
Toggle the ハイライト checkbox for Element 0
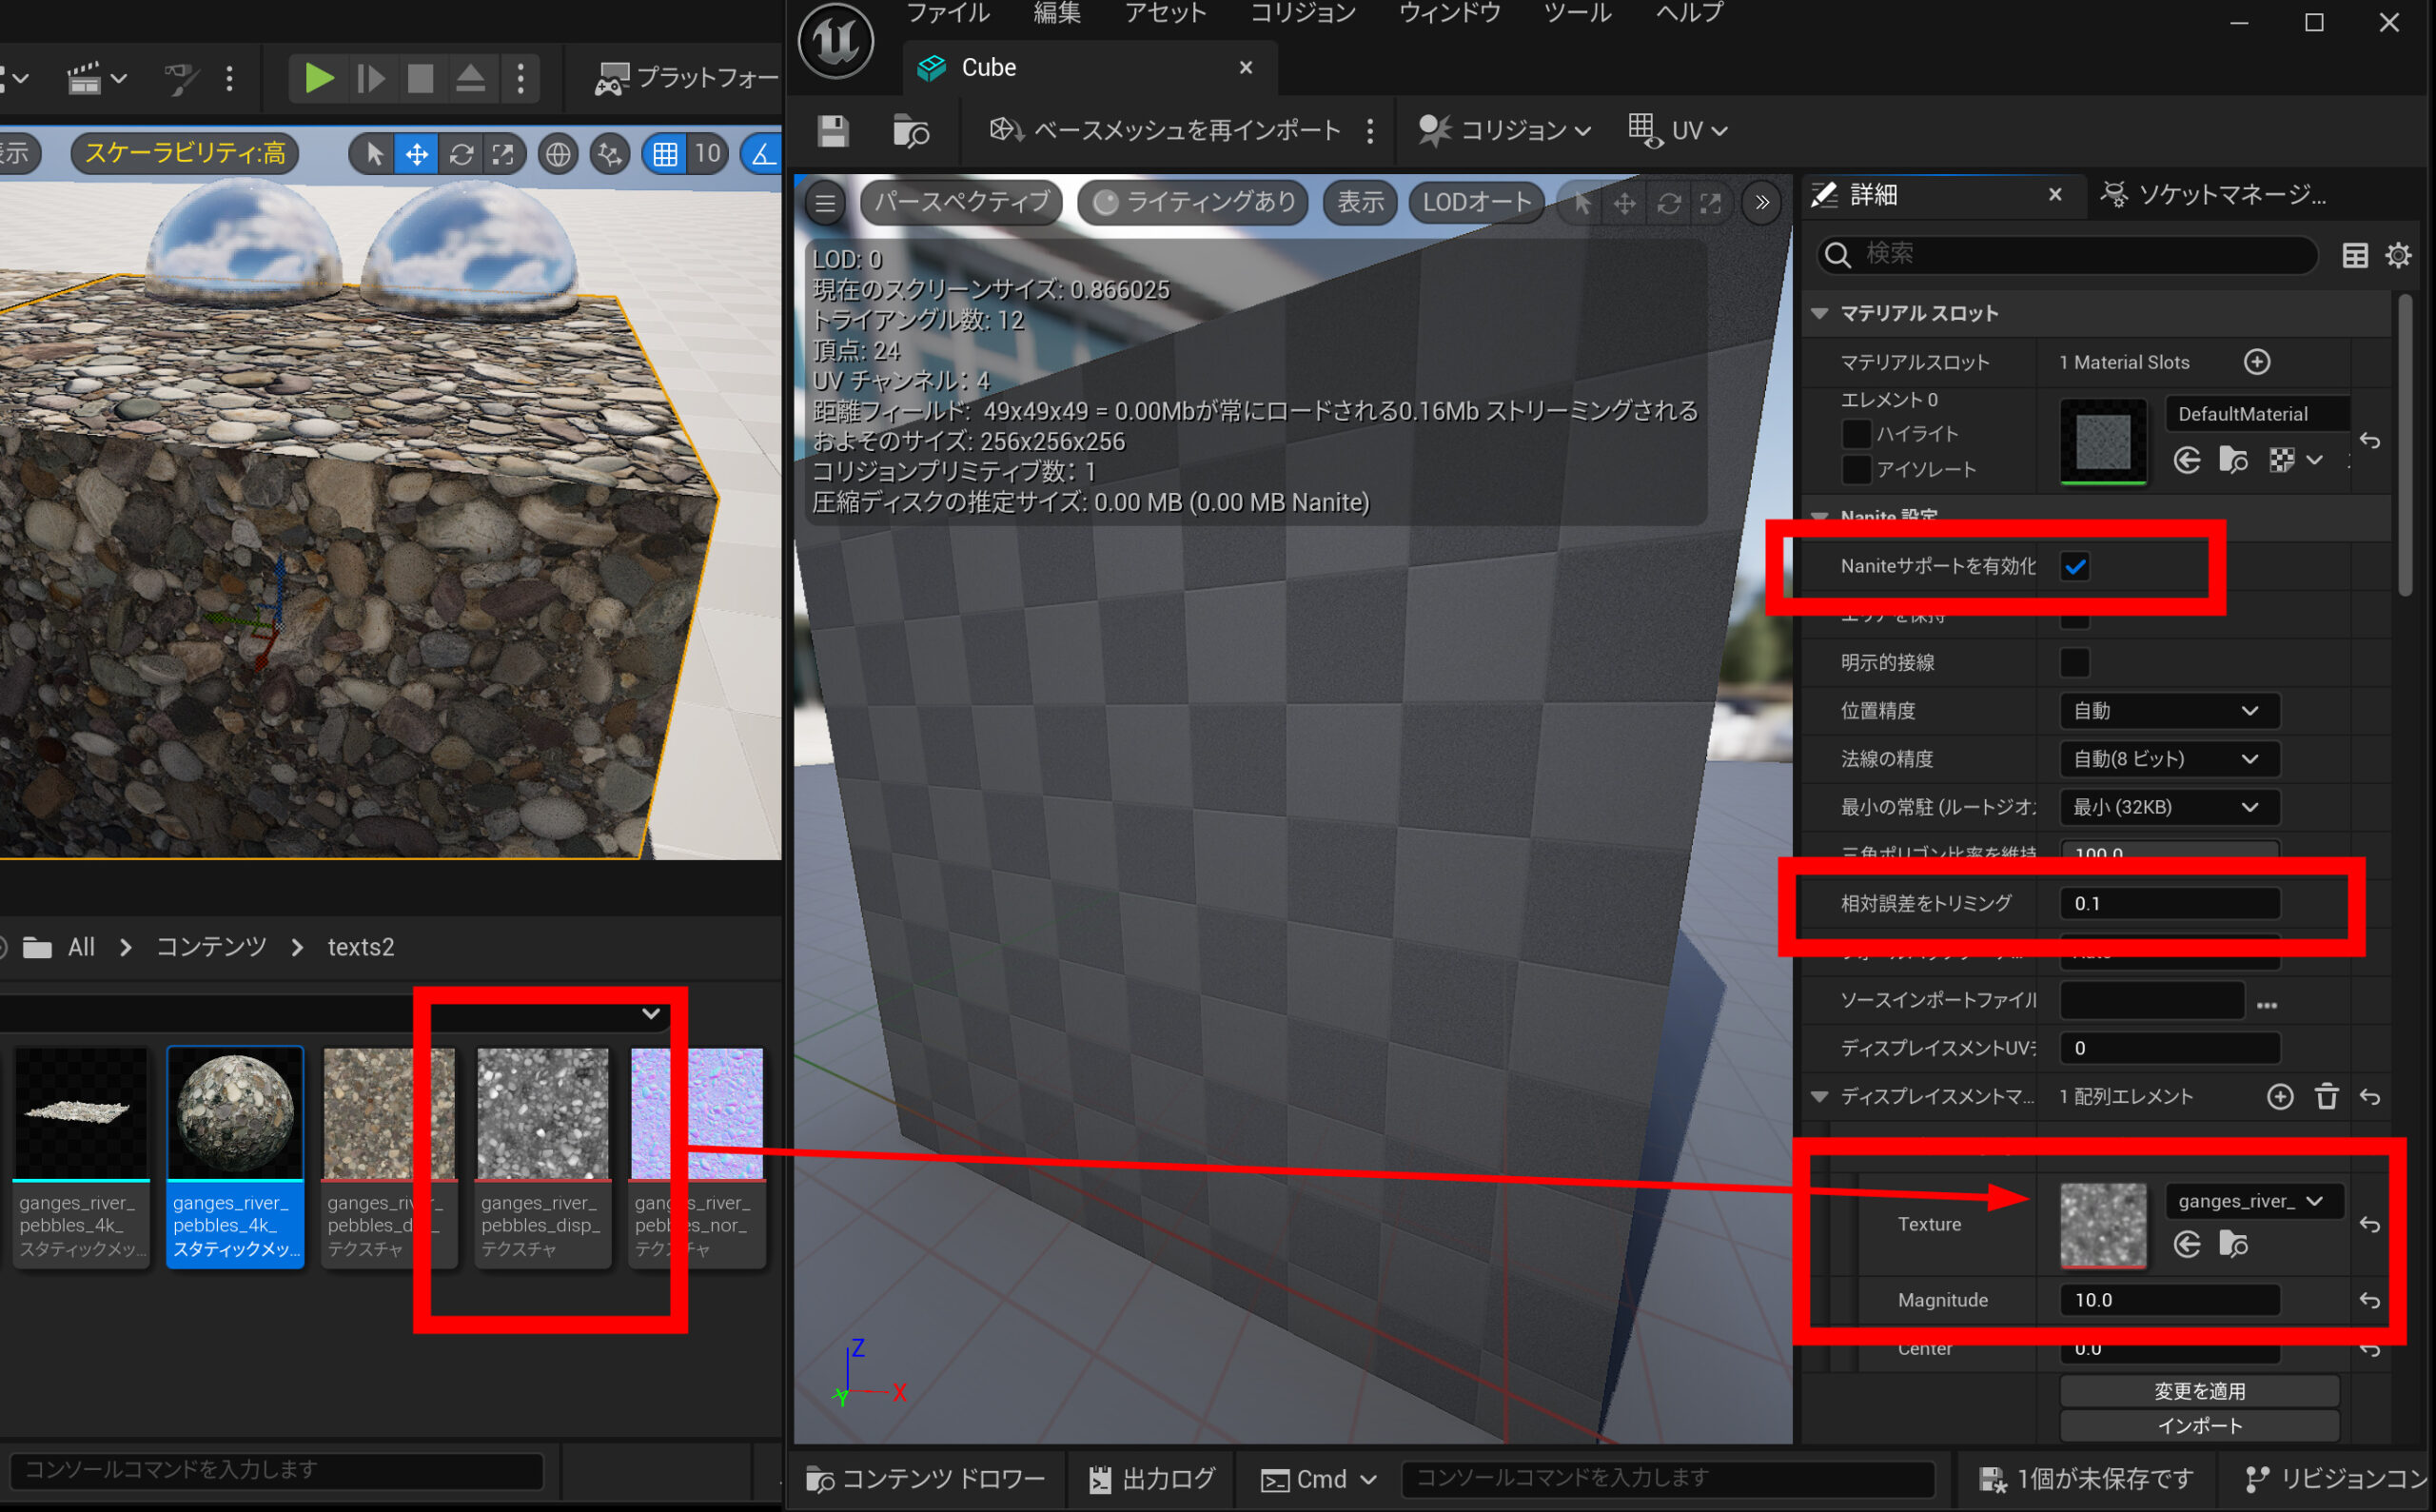[1856, 434]
